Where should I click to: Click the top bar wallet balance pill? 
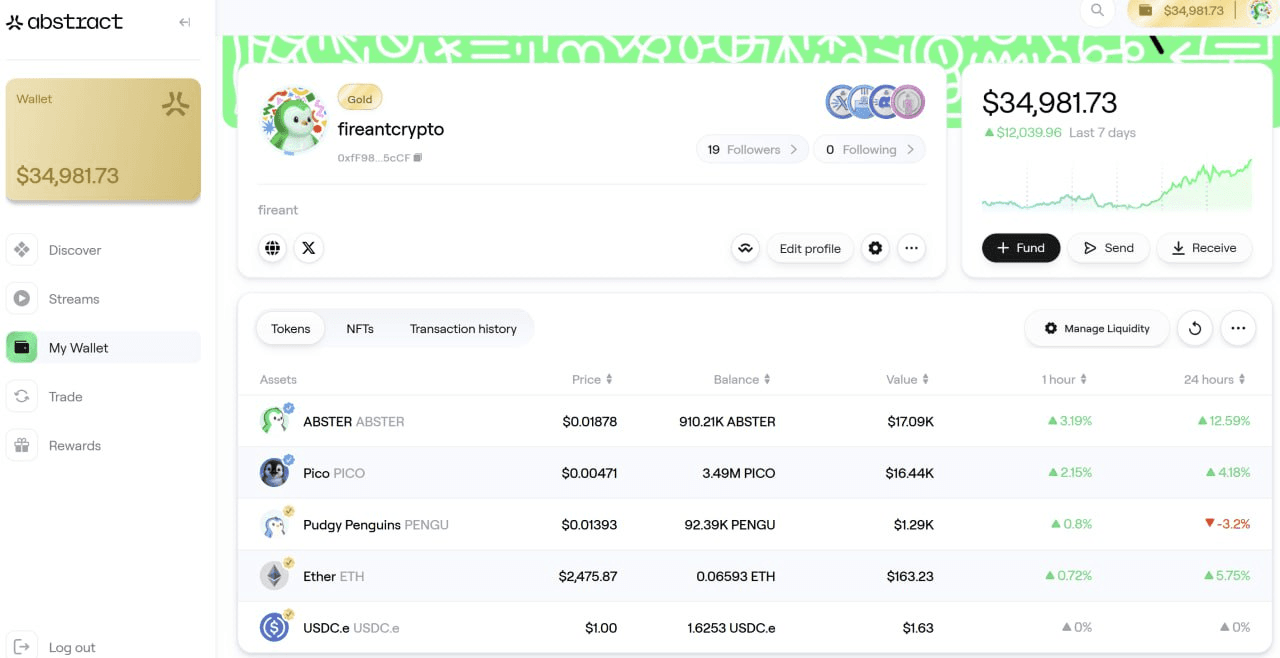[x=1181, y=10]
